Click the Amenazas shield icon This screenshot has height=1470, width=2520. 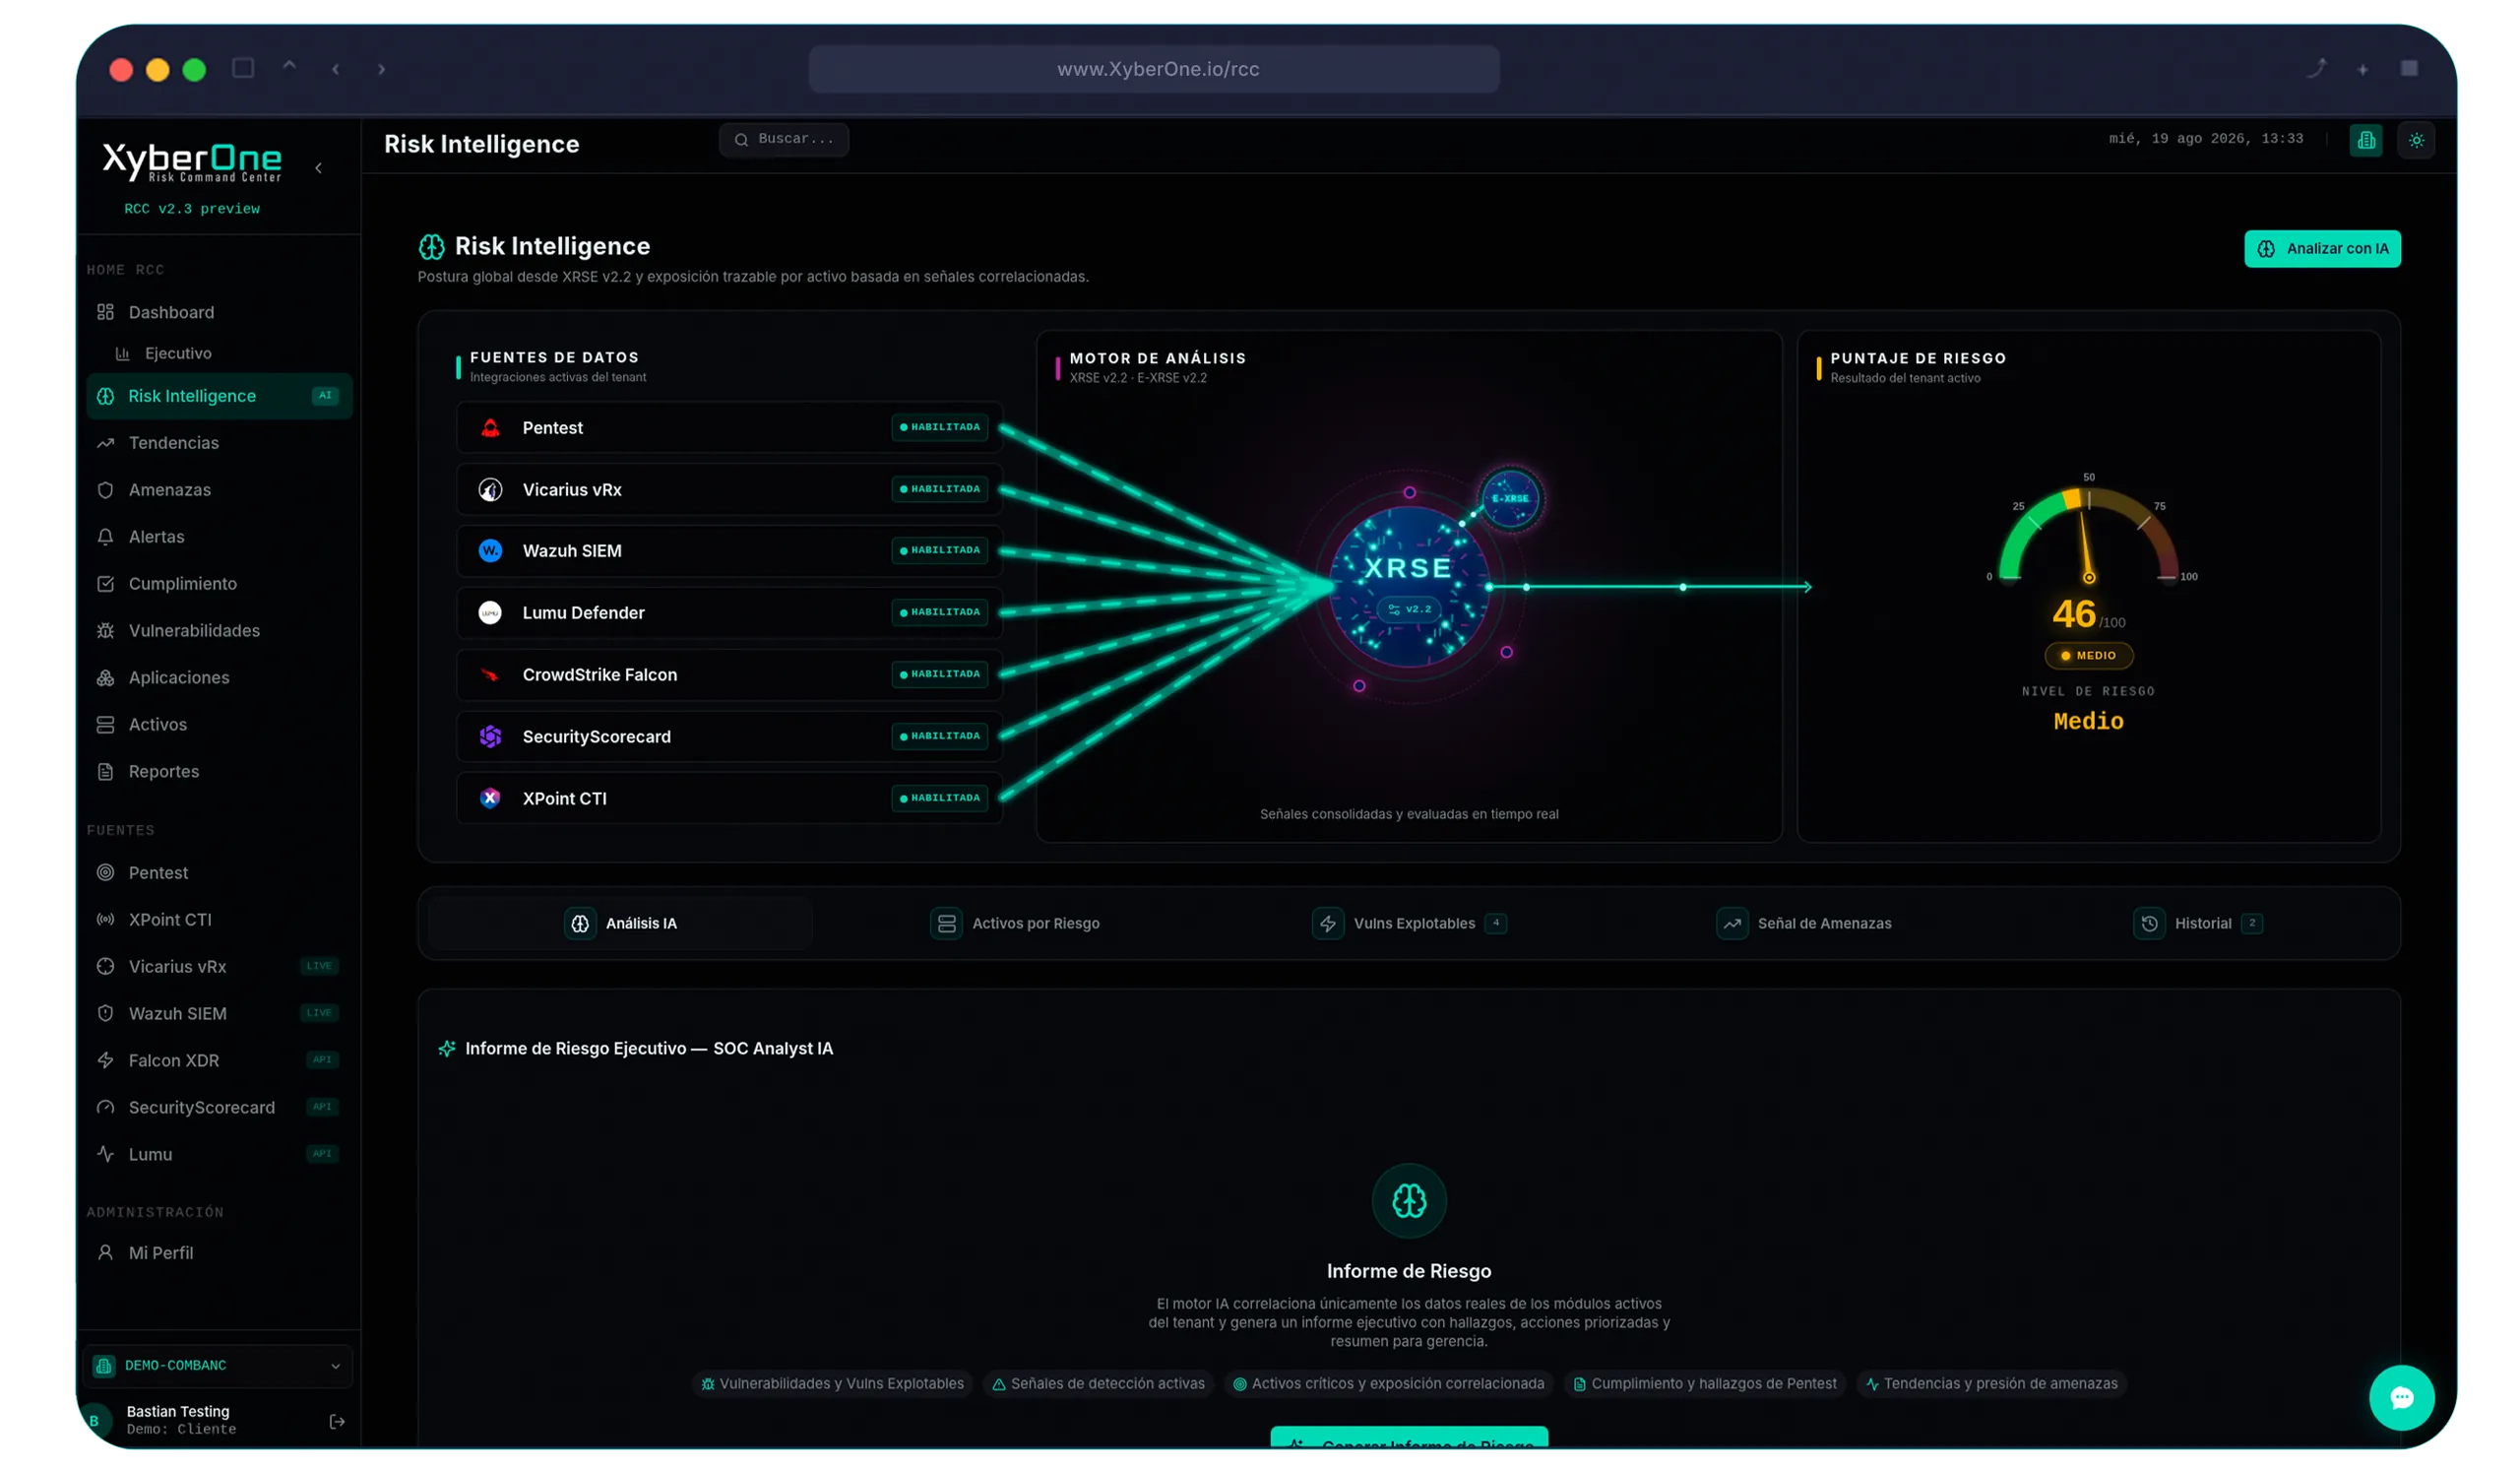point(105,490)
